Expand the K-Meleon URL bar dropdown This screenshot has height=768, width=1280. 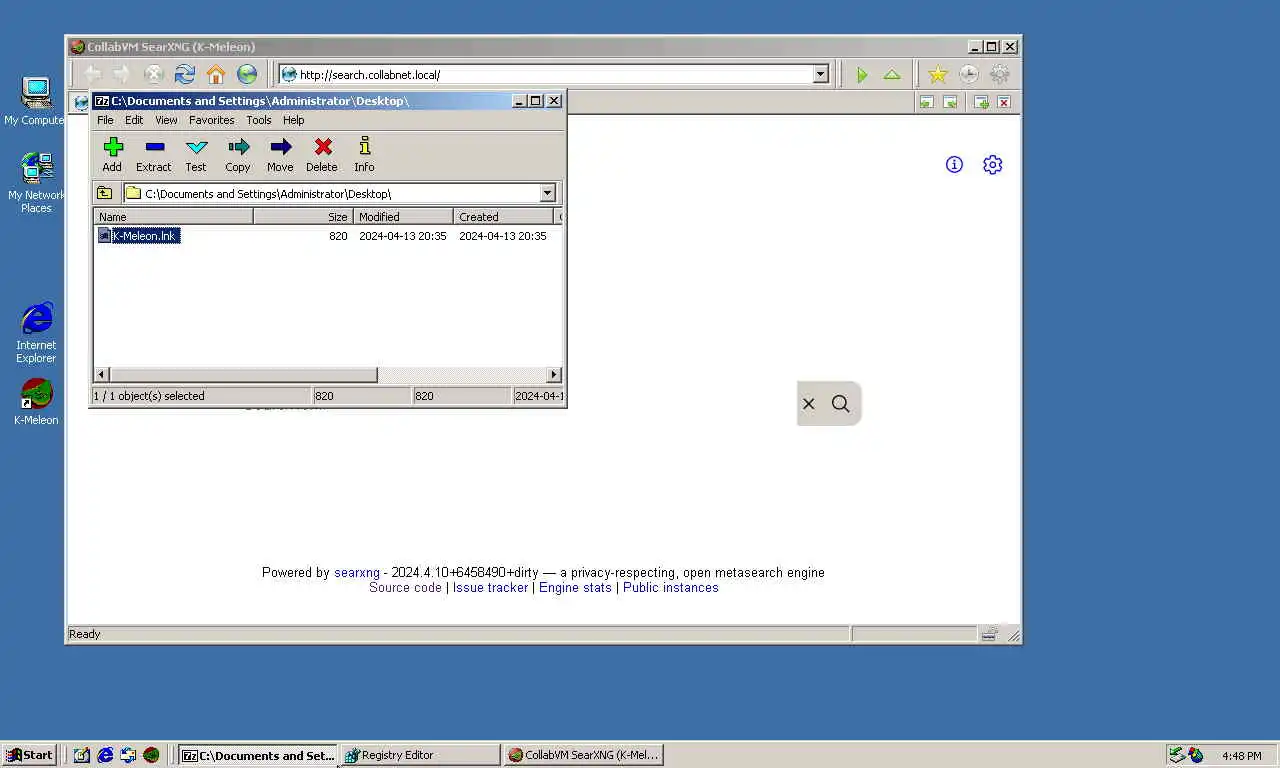point(820,74)
